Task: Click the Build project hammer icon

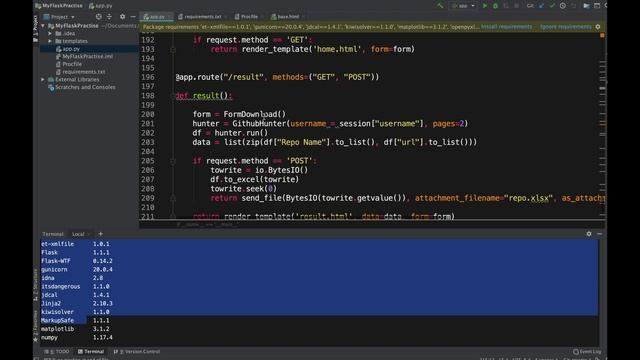Action: [x=440, y=6]
